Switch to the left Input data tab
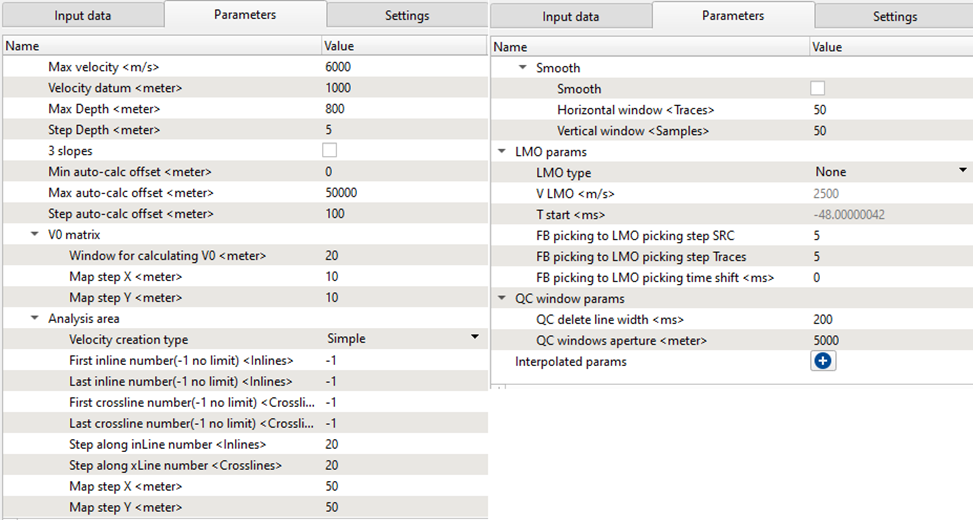 [82, 16]
